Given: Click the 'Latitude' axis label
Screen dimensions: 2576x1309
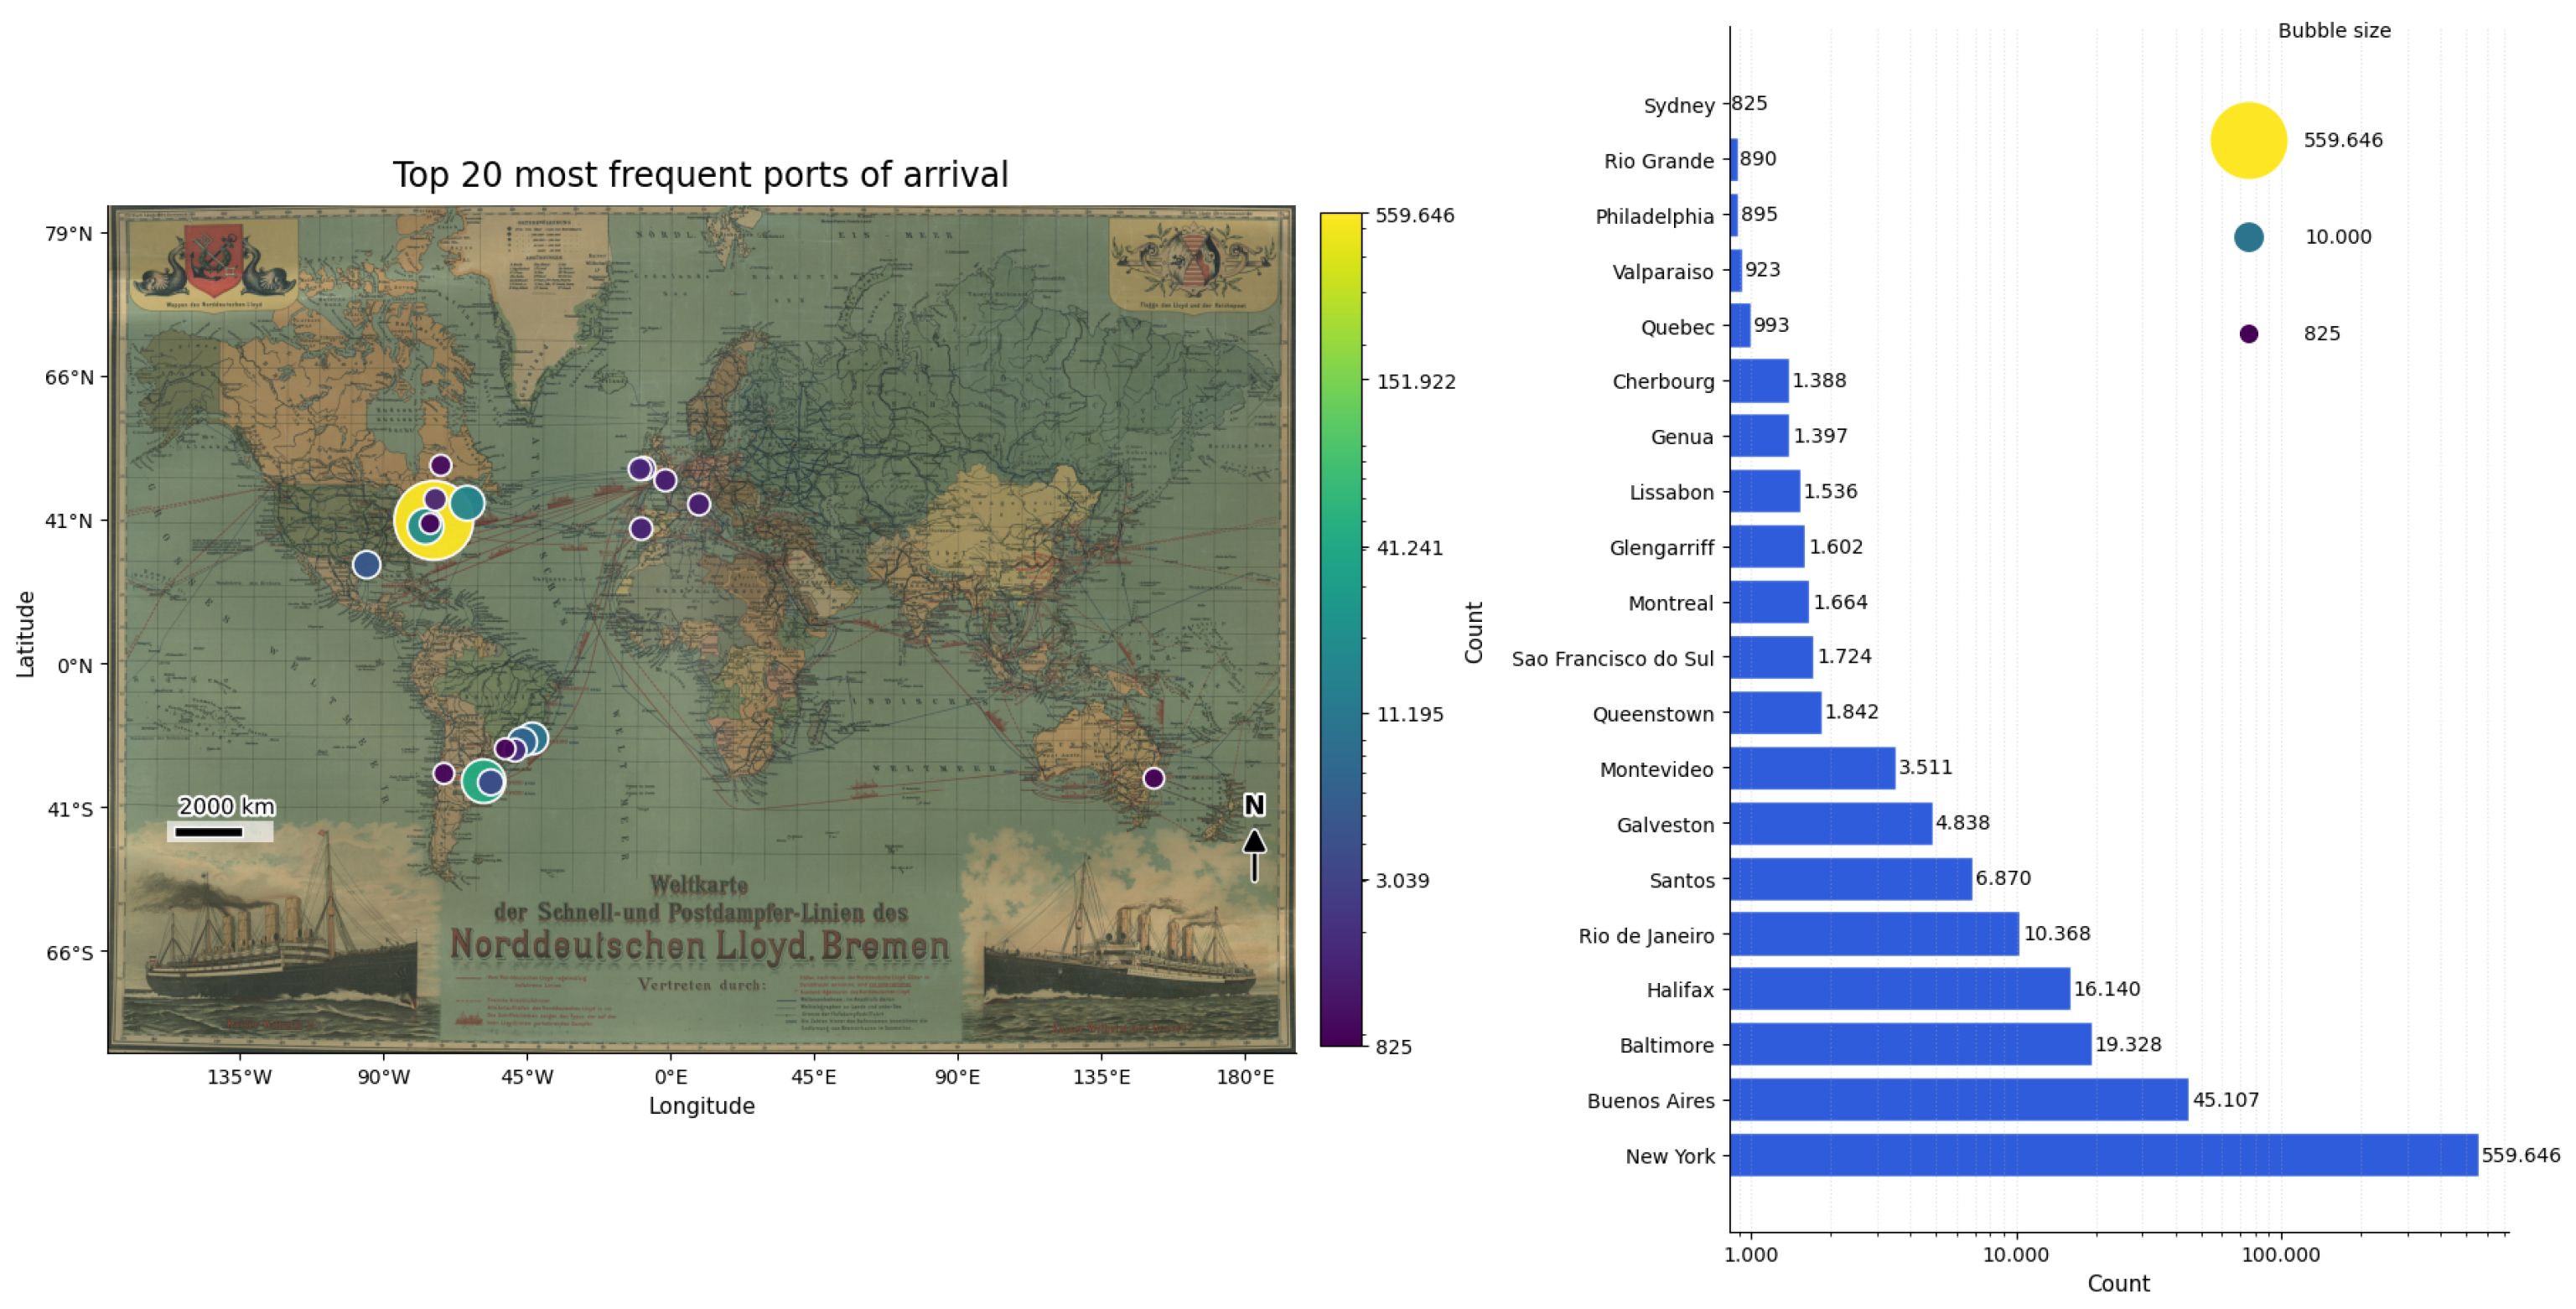Looking at the screenshot, I should coord(25,634).
